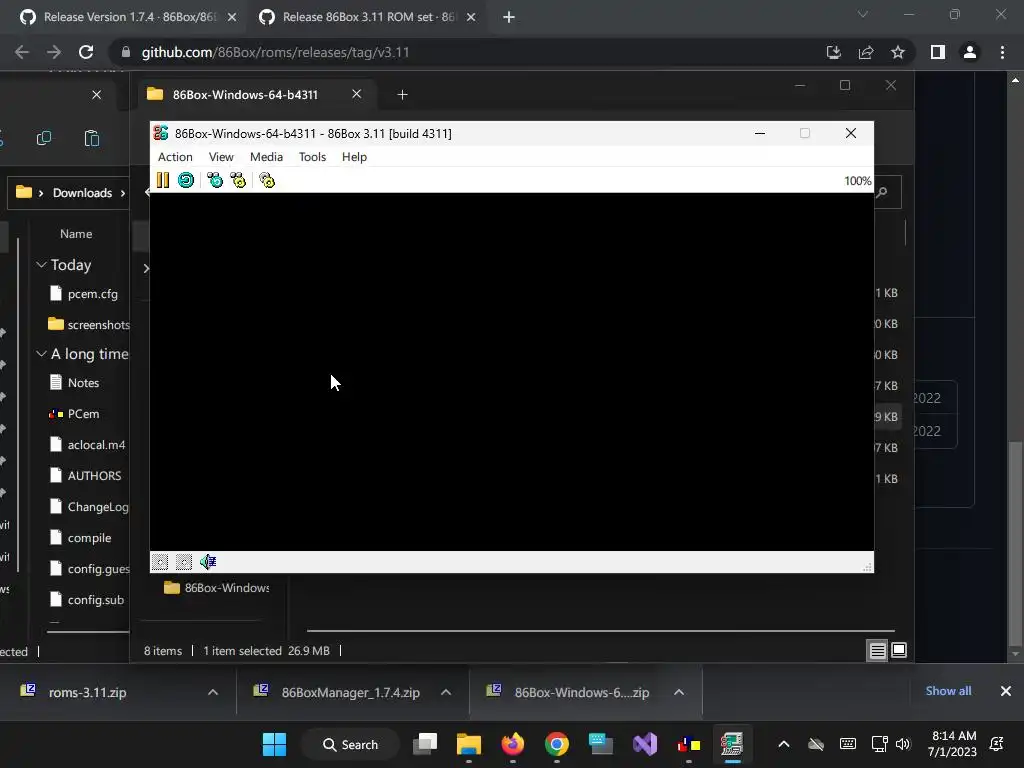The image size is (1024, 768).
Task: Show hidden system tray icons
Action: 784,744
